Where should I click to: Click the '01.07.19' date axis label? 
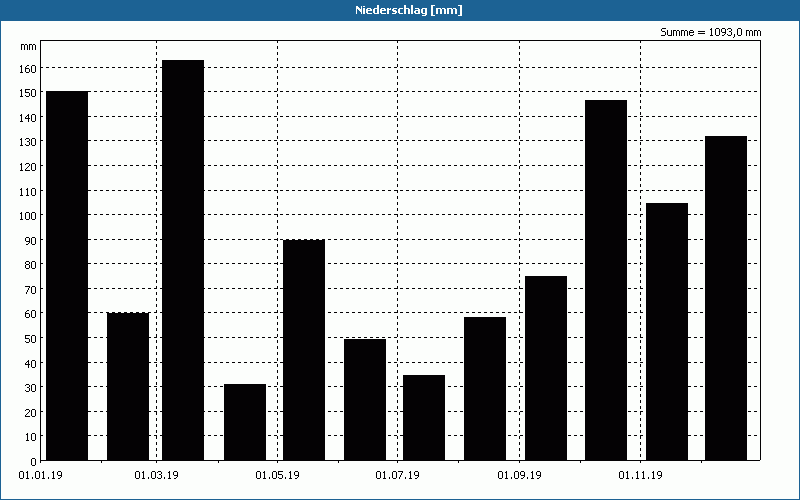[x=397, y=476]
